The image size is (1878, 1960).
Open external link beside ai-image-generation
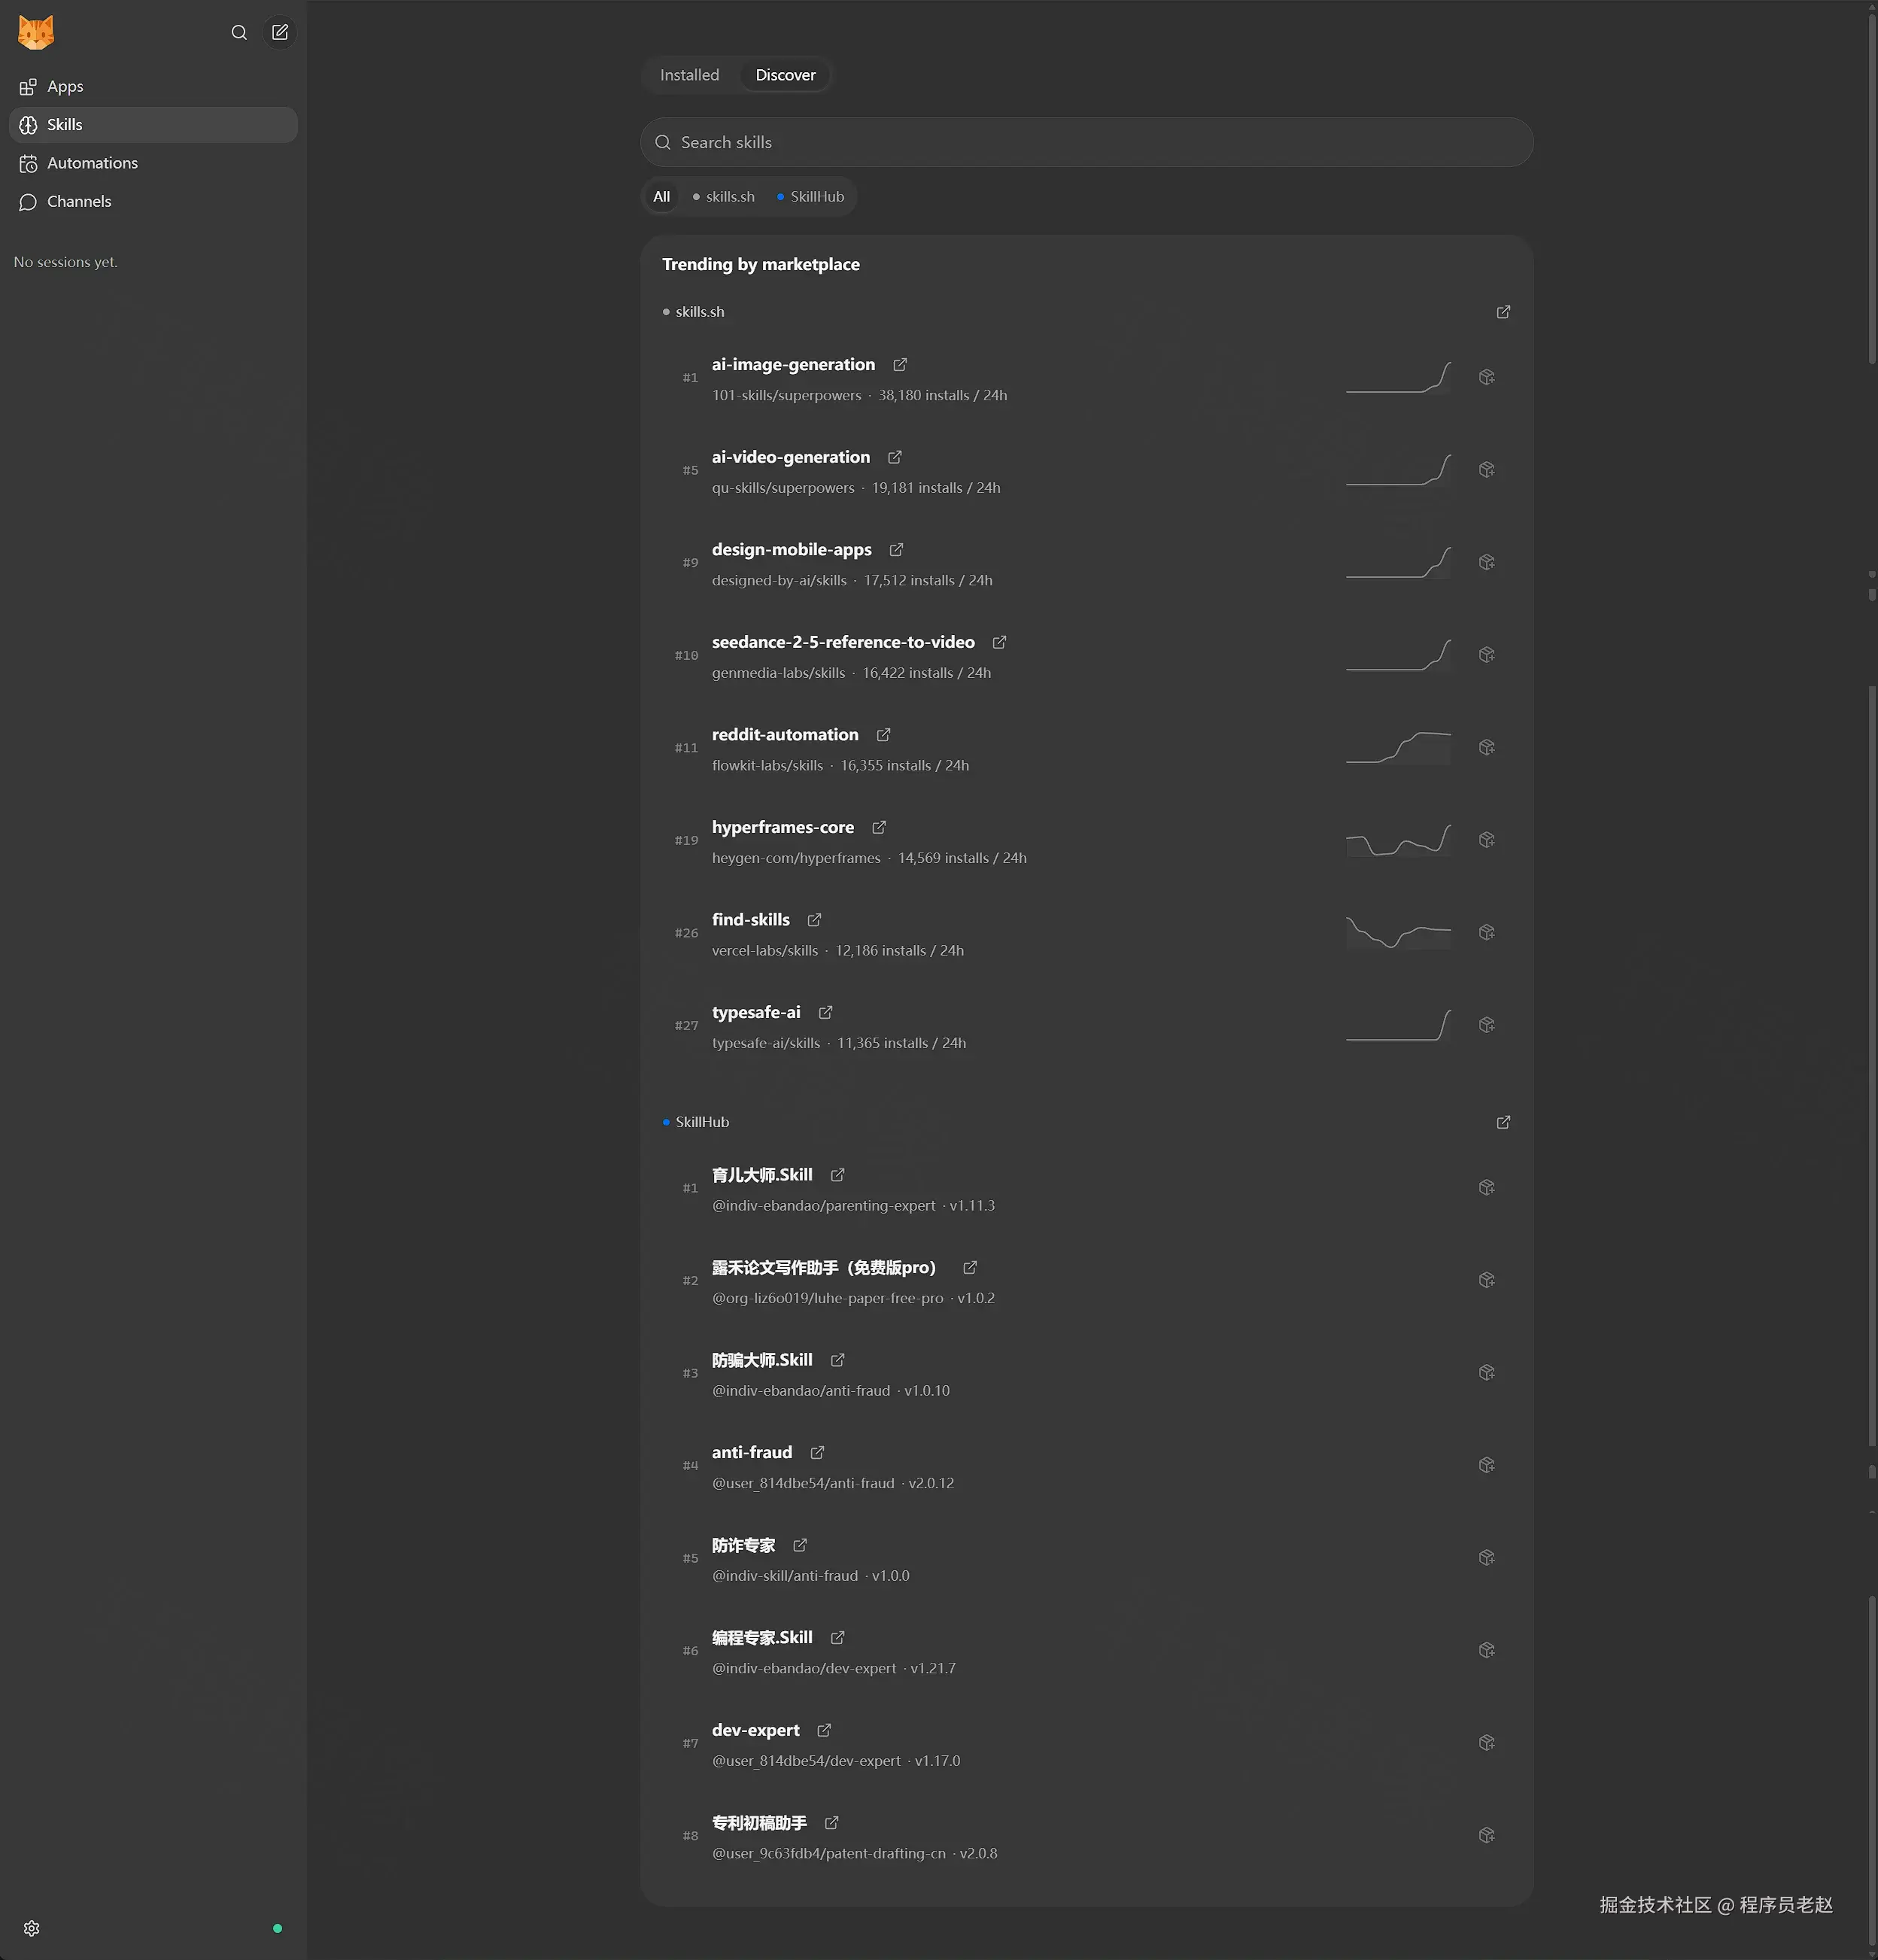(900, 365)
